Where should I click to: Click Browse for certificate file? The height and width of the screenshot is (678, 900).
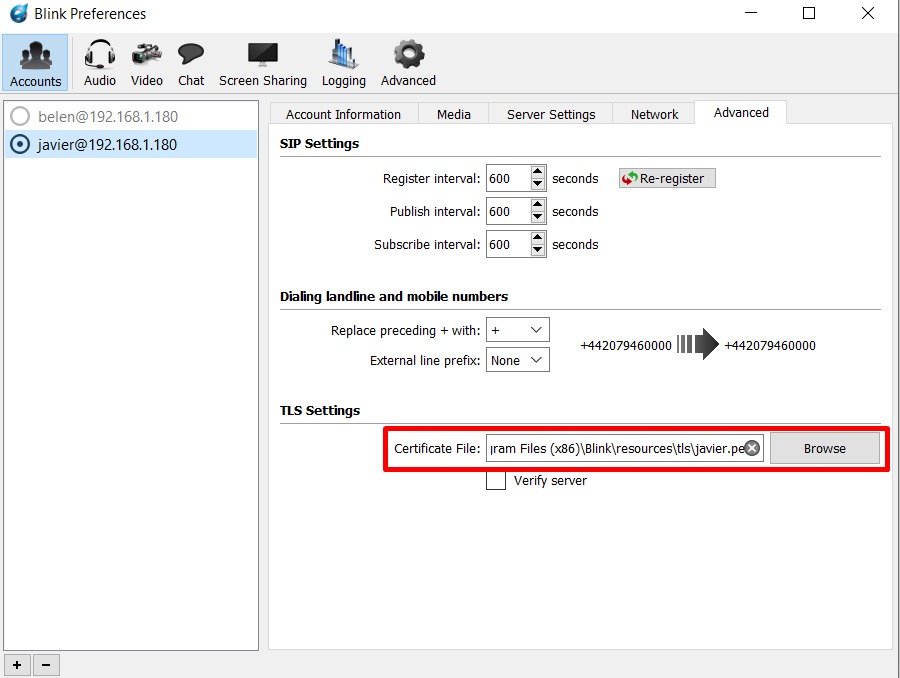(x=825, y=448)
